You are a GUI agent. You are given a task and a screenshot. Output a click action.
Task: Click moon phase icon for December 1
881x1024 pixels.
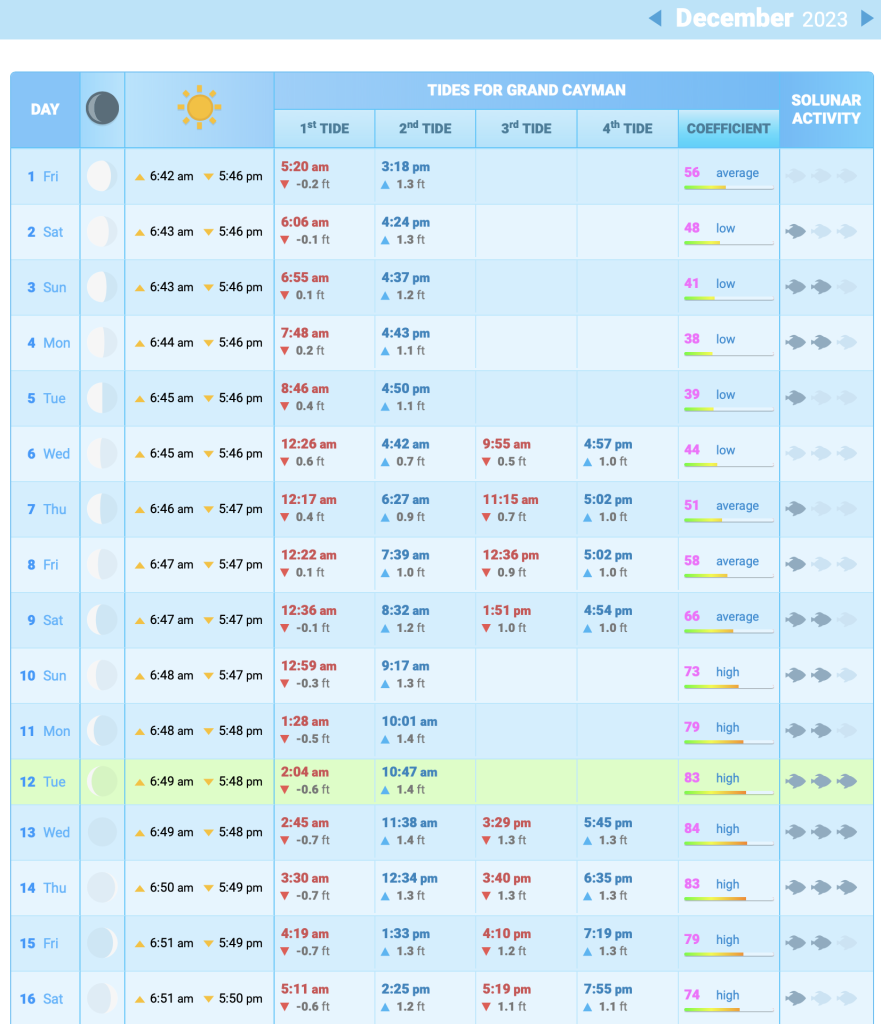point(101,176)
